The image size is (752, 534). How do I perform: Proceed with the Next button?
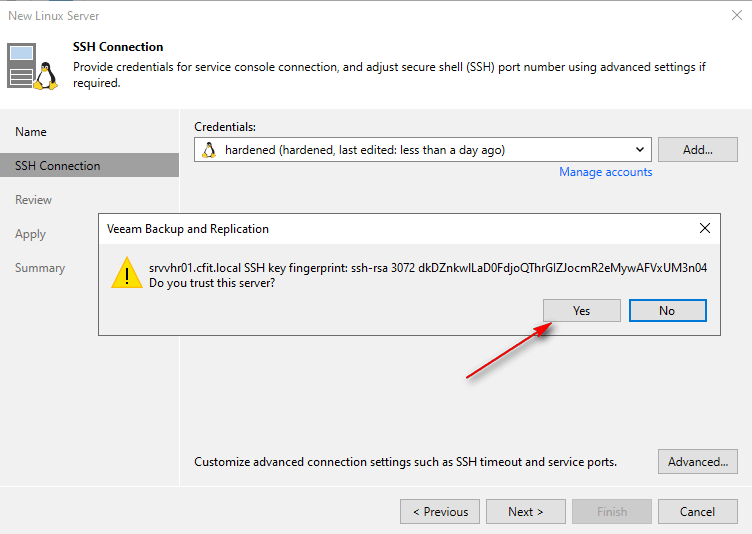tap(525, 512)
